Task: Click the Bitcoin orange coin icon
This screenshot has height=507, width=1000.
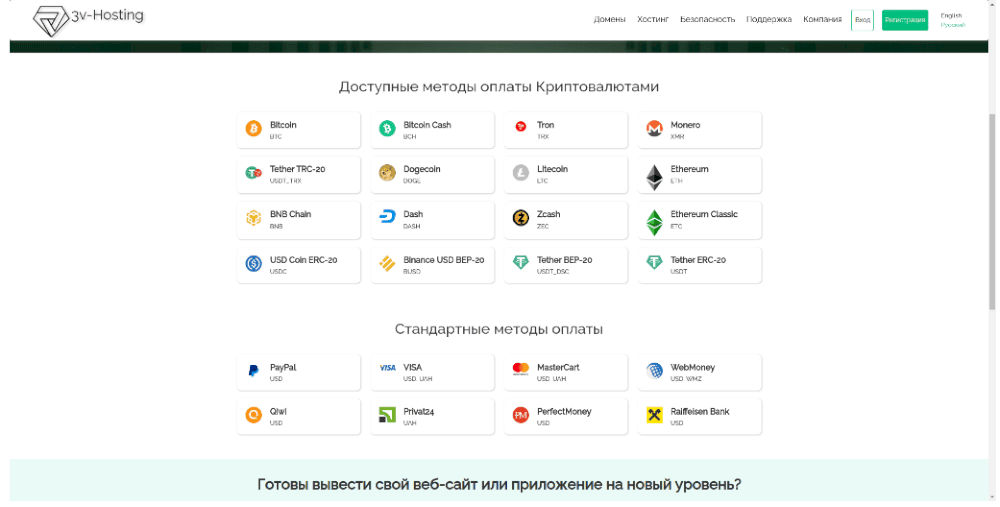Action: pos(254,129)
